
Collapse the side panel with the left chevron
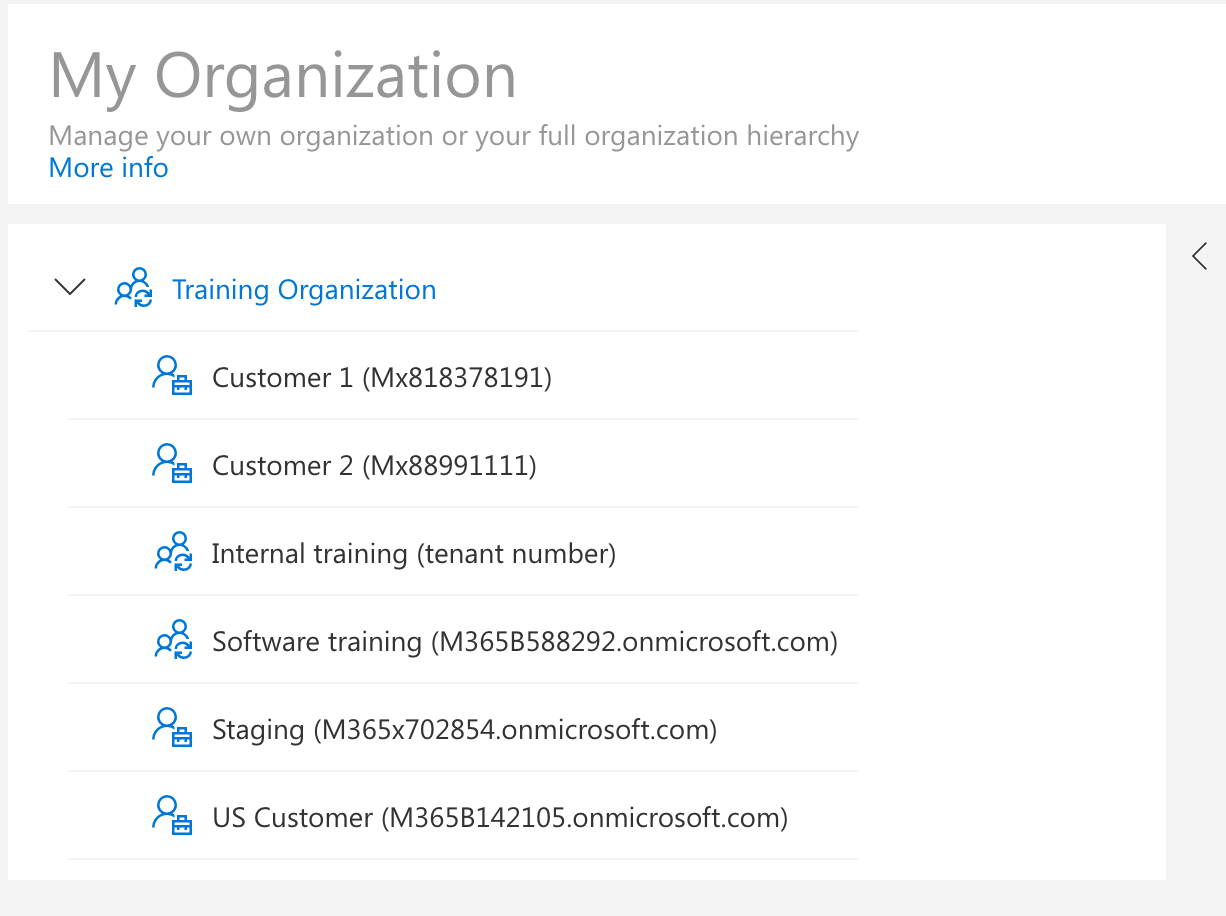click(x=1199, y=256)
